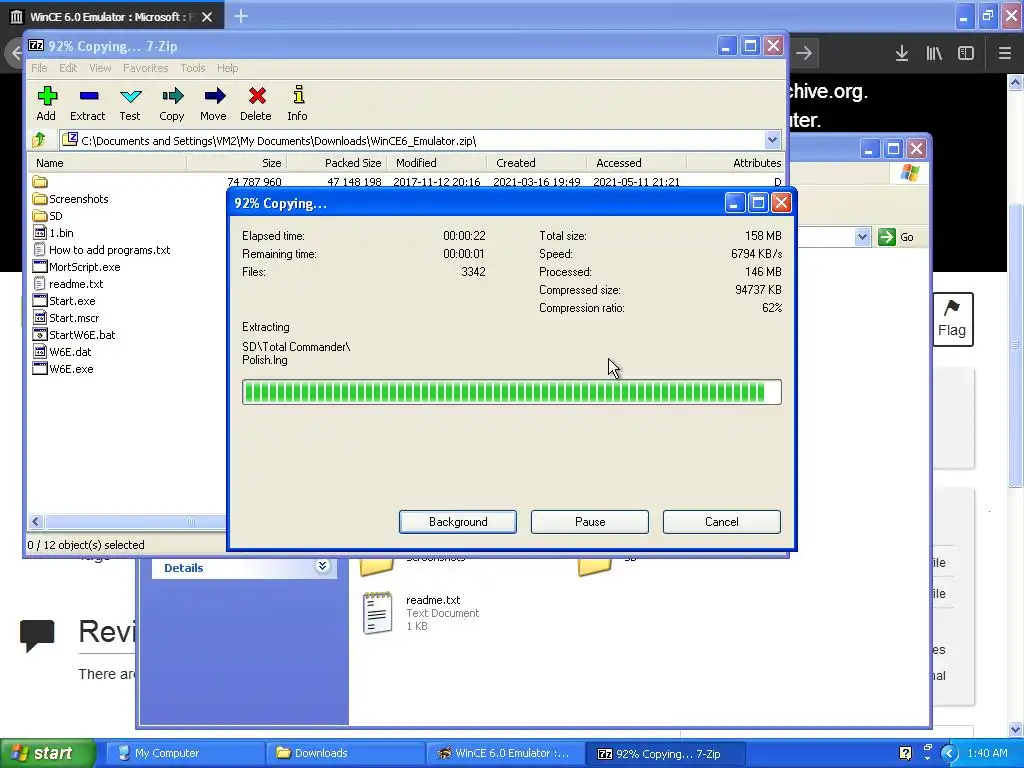Click Cancel in copying dialog
The height and width of the screenshot is (768, 1024).
(x=722, y=522)
